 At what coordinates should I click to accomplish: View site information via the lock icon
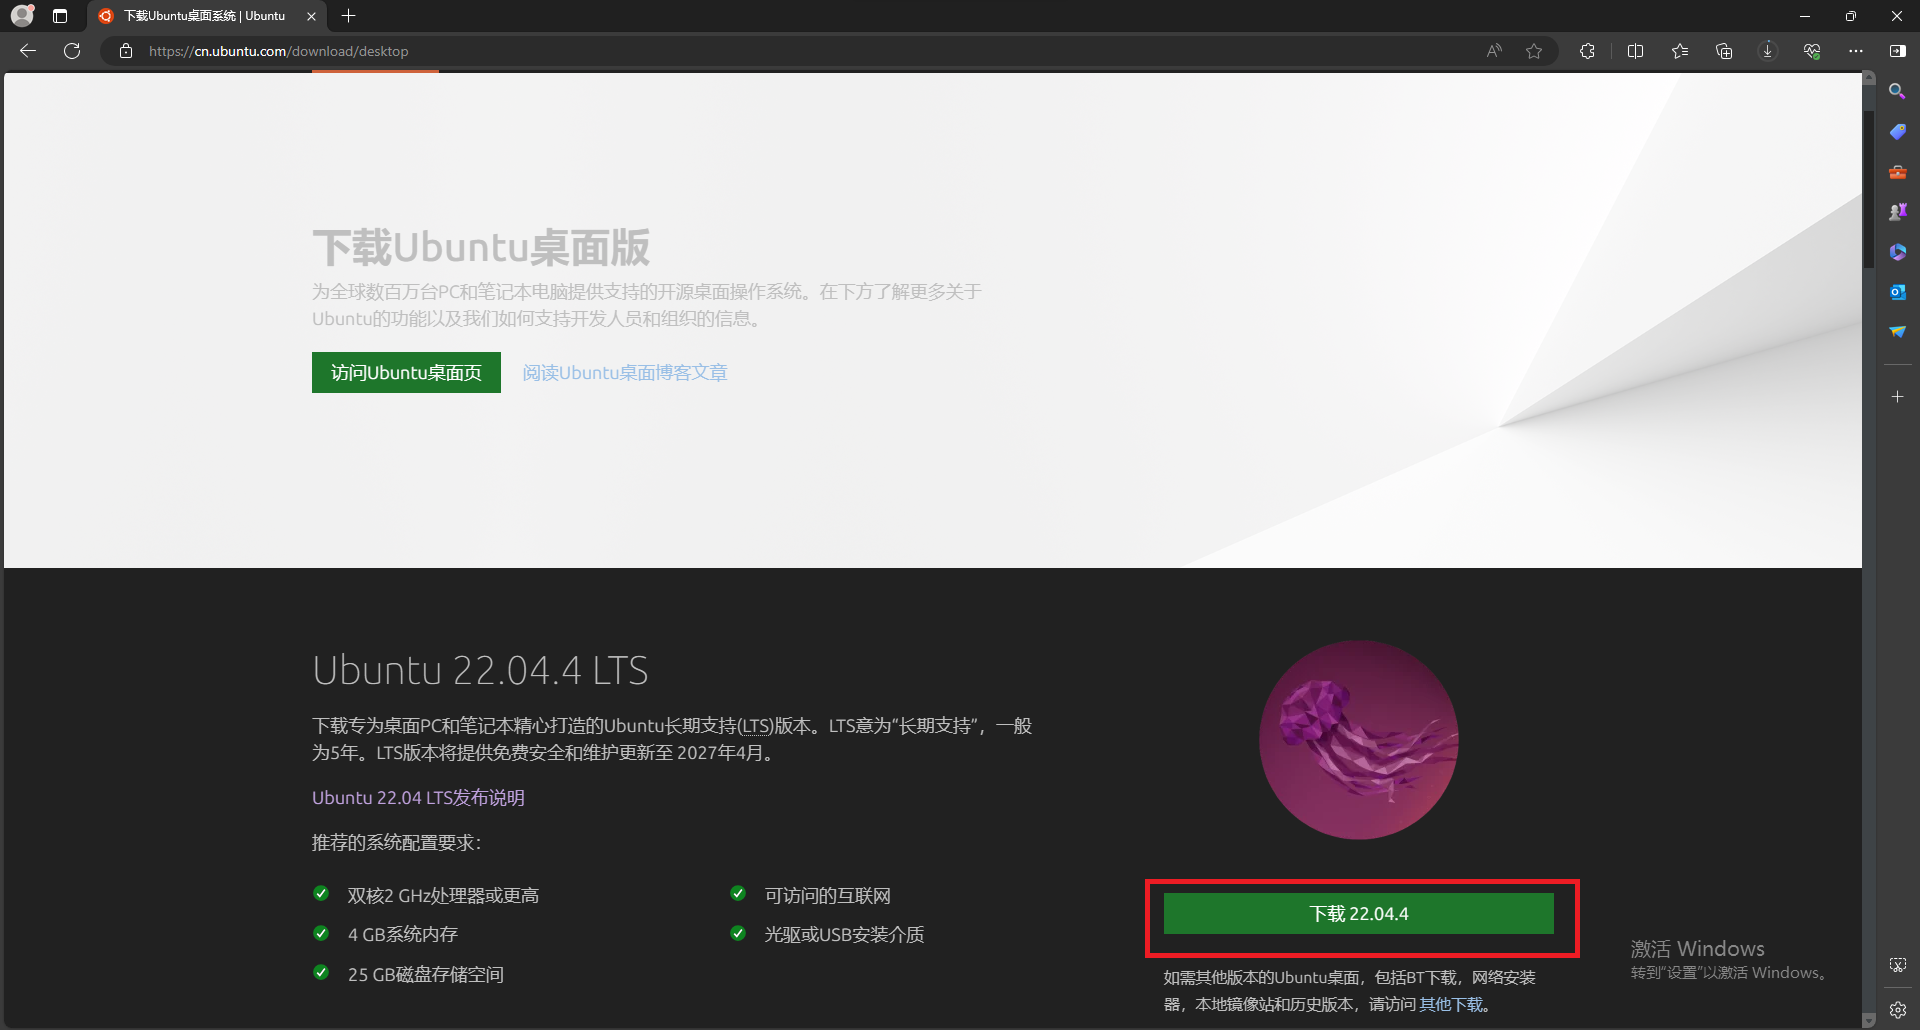pyautogui.click(x=126, y=51)
